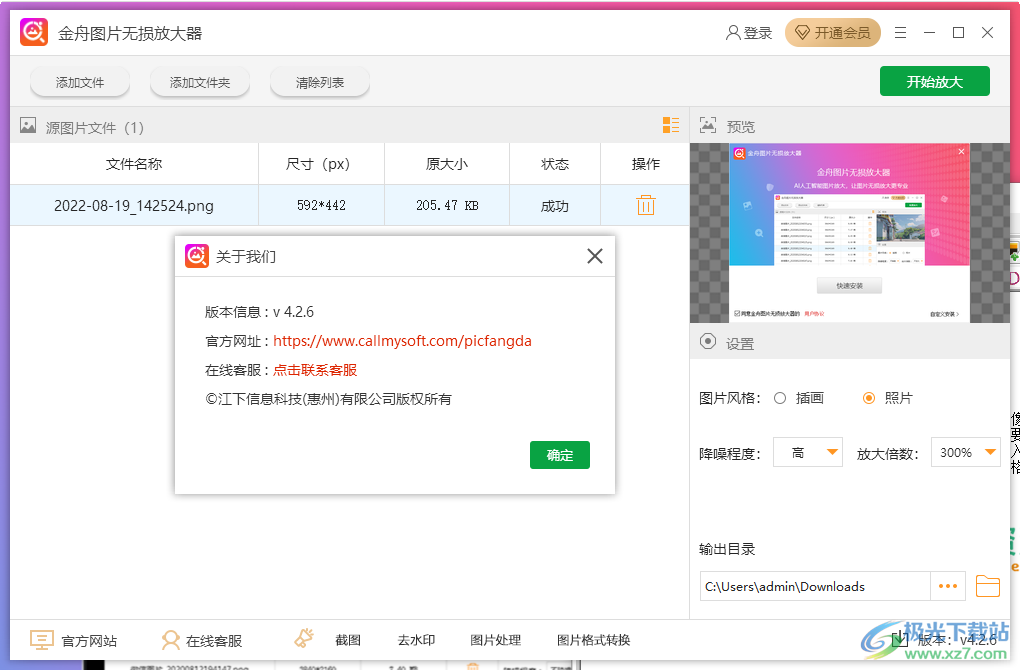Click the Become a Member (开通会员) button
The width and height of the screenshot is (1020, 670).
pyautogui.click(x=833, y=33)
